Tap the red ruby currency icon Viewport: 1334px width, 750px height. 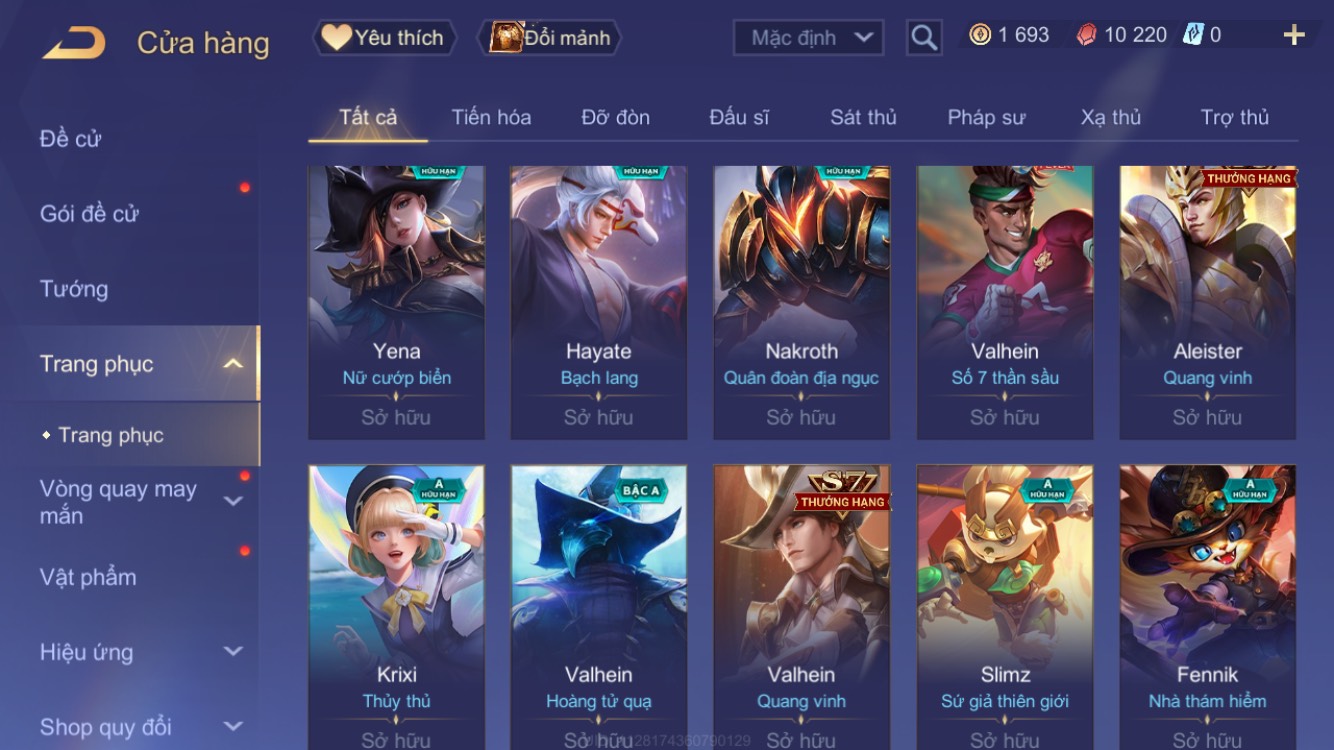[x=1086, y=35]
